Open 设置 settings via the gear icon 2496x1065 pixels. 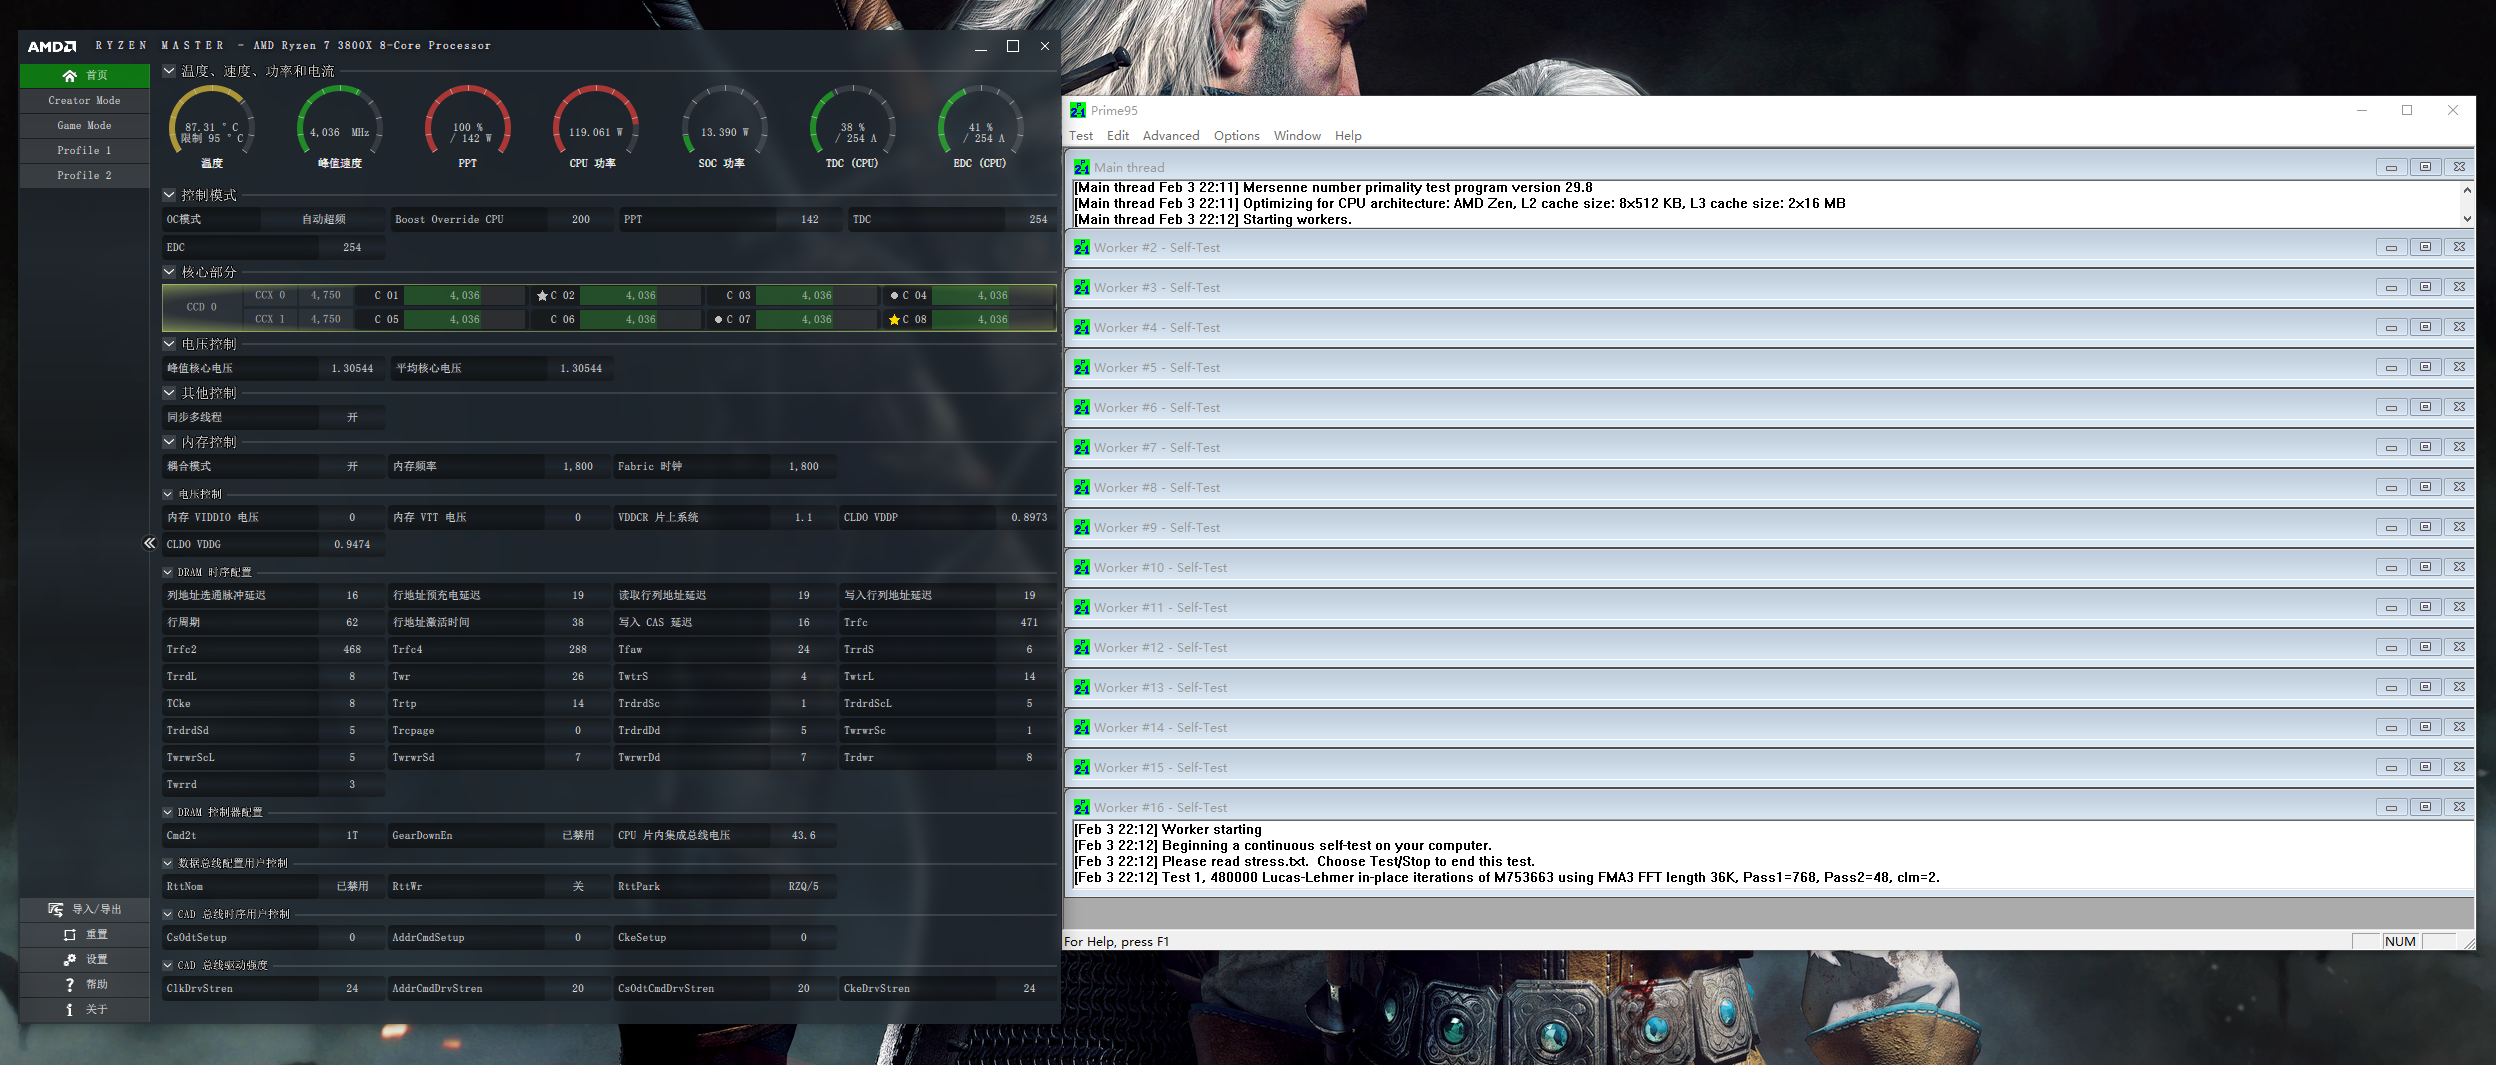coord(69,959)
